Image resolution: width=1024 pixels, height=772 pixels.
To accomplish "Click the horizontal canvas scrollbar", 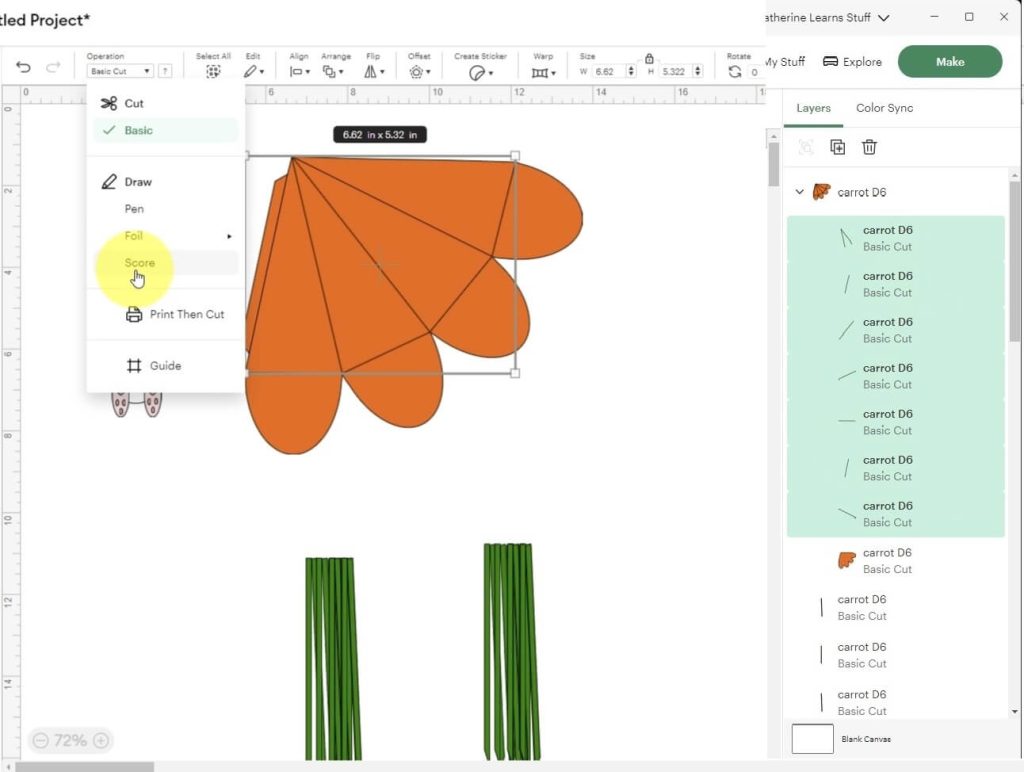I will pos(85,767).
